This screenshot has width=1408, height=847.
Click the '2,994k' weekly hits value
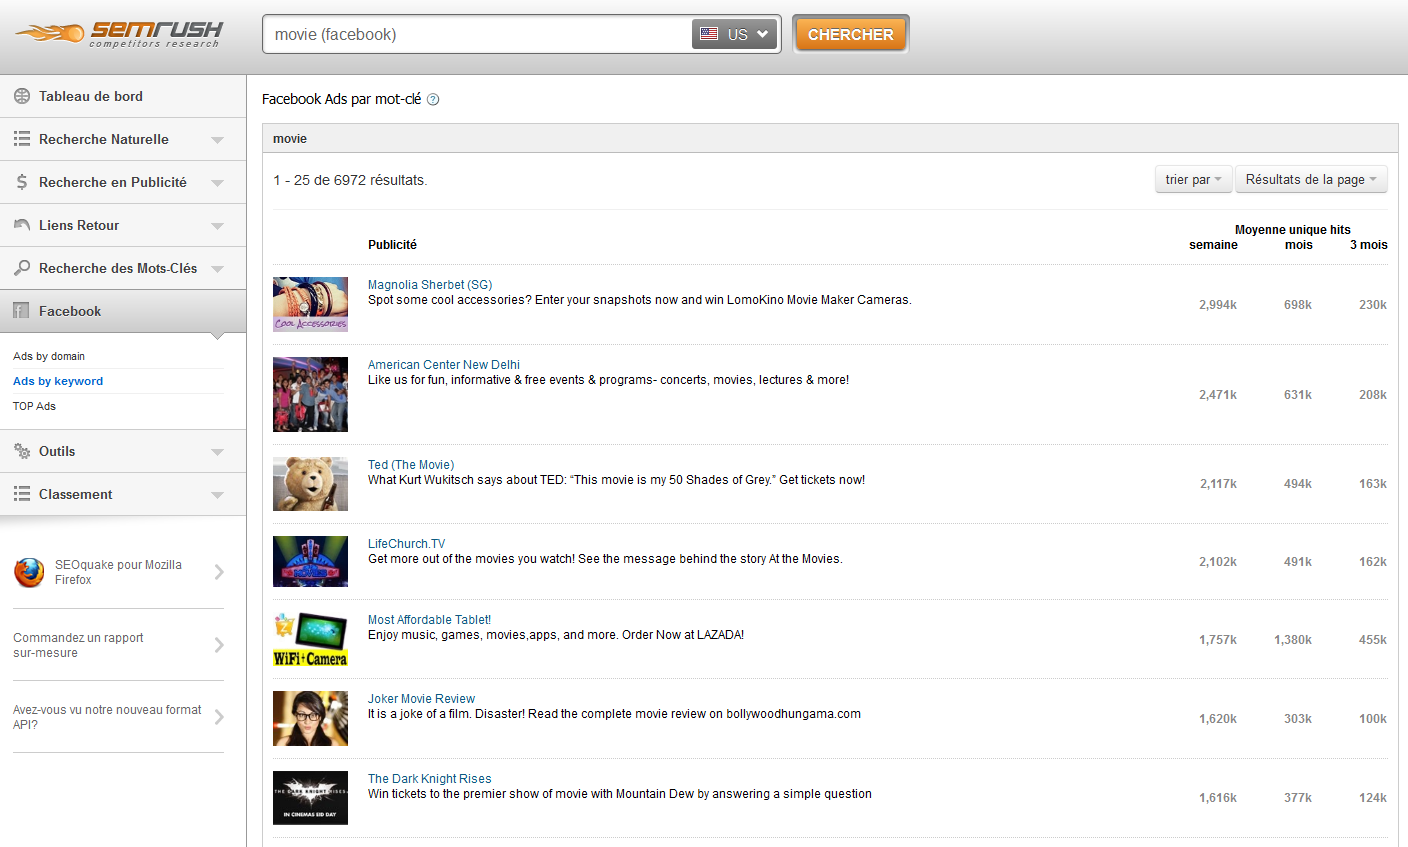coord(1218,305)
